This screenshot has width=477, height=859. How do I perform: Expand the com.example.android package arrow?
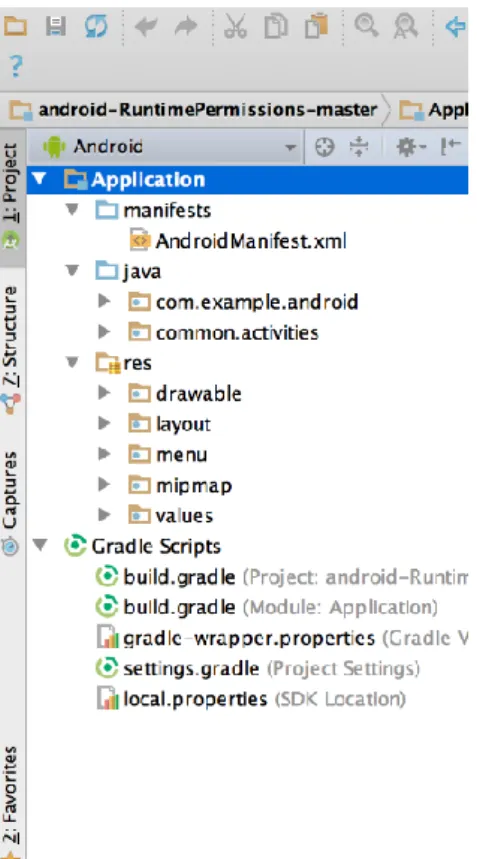[x=104, y=301]
